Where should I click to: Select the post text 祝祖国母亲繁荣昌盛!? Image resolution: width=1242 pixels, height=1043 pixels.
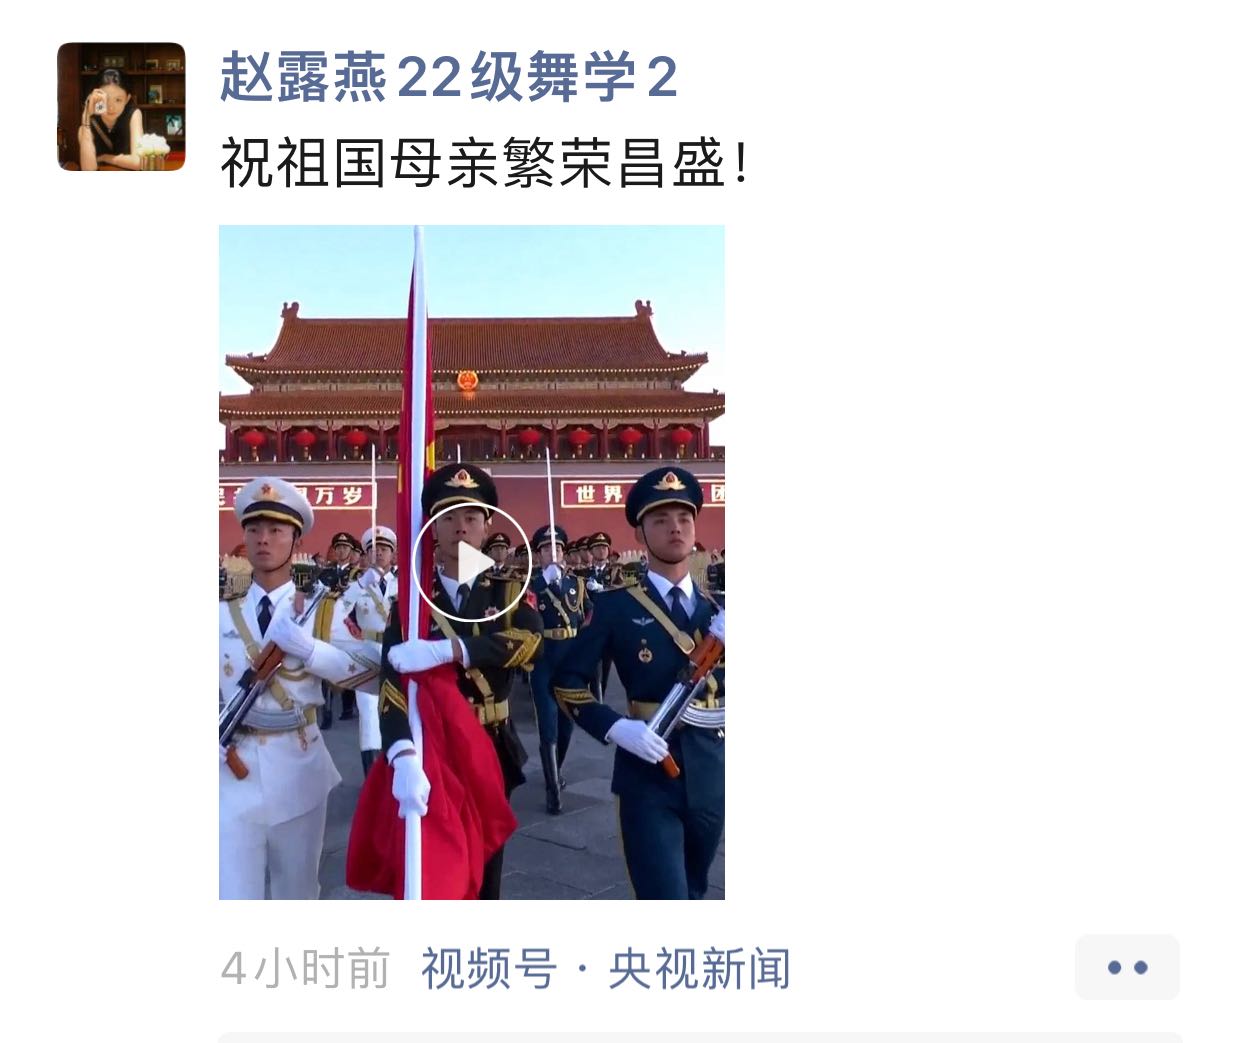[x=484, y=163]
